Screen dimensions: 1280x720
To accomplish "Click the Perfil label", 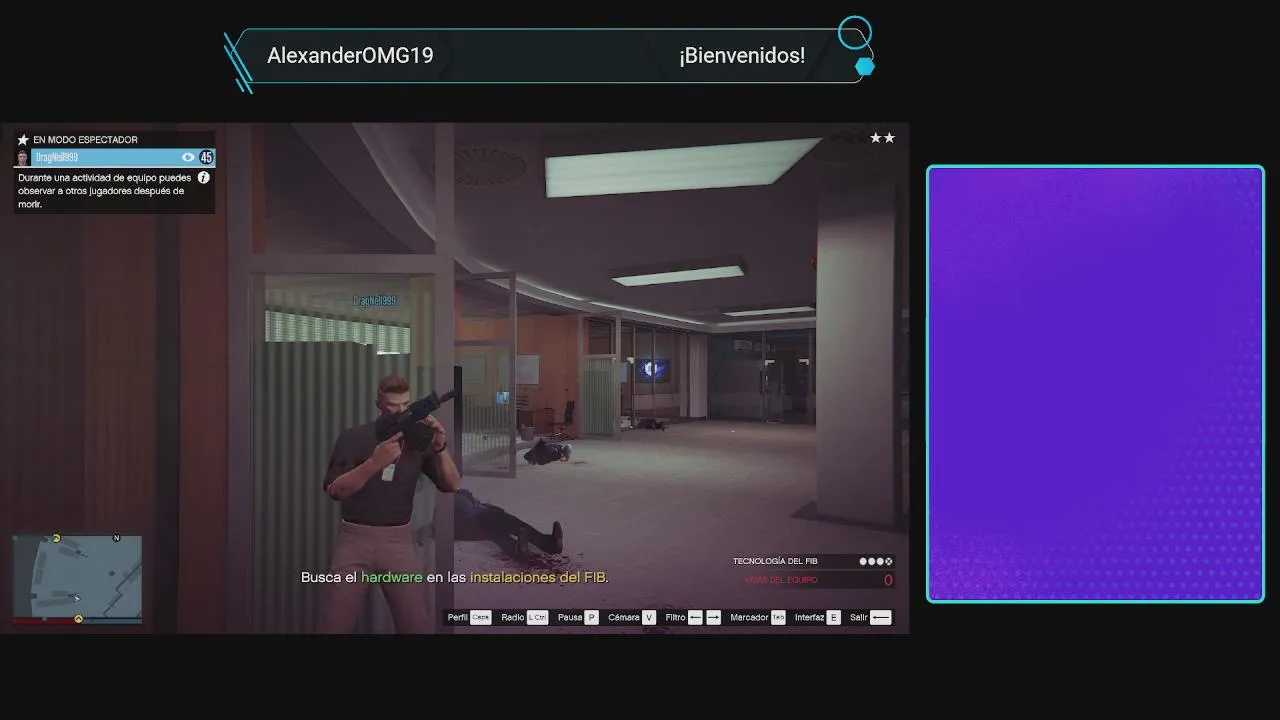I will coord(458,618).
